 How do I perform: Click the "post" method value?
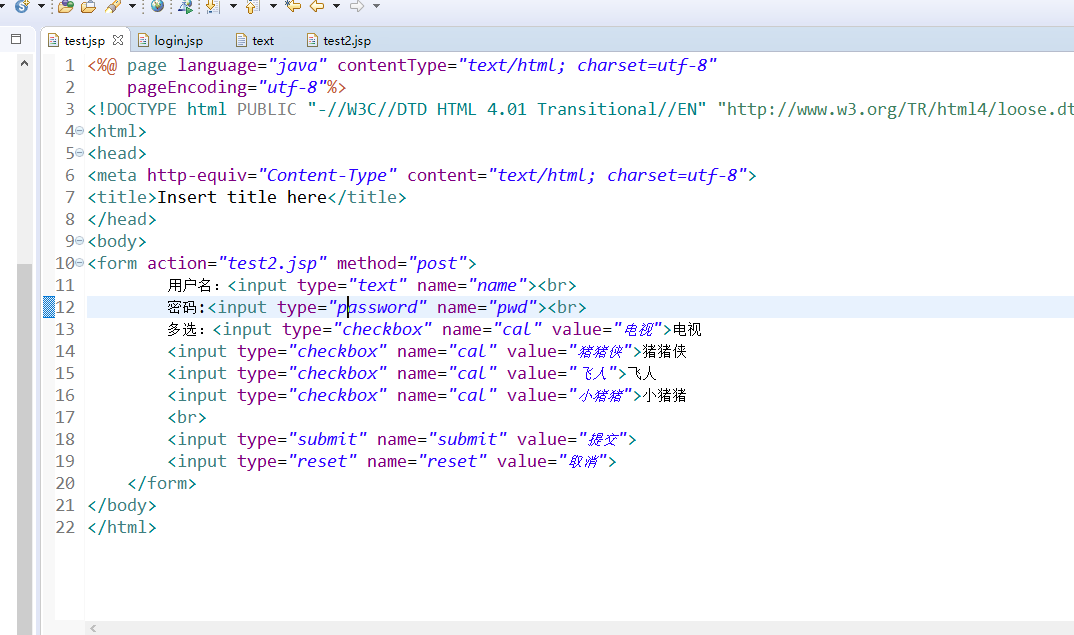click(x=437, y=264)
